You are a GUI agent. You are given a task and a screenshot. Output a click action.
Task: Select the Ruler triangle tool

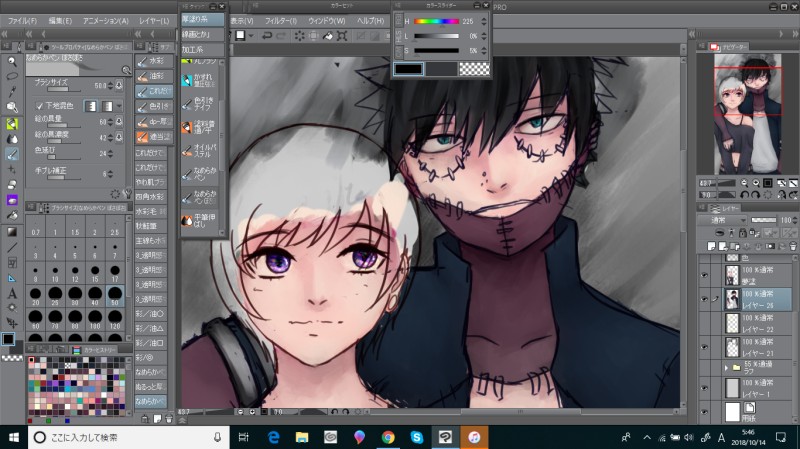[x=12, y=278]
